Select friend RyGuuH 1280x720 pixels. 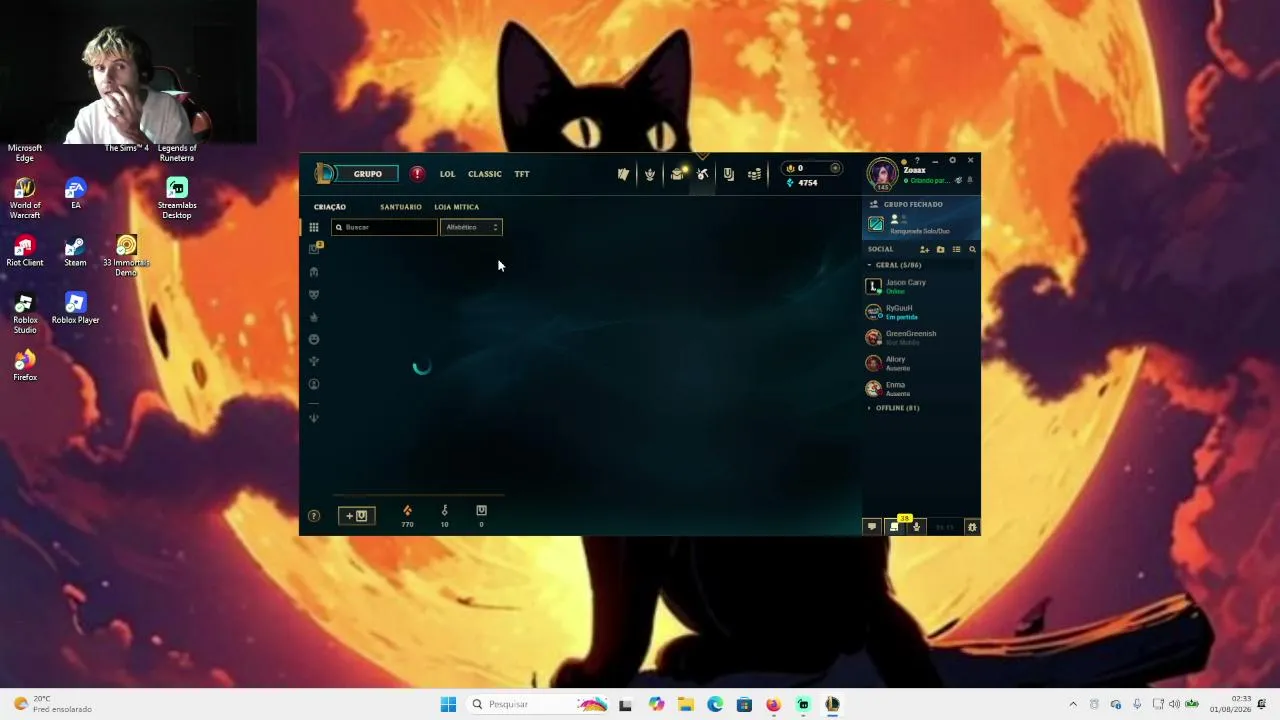pyautogui.click(x=921, y=312)
